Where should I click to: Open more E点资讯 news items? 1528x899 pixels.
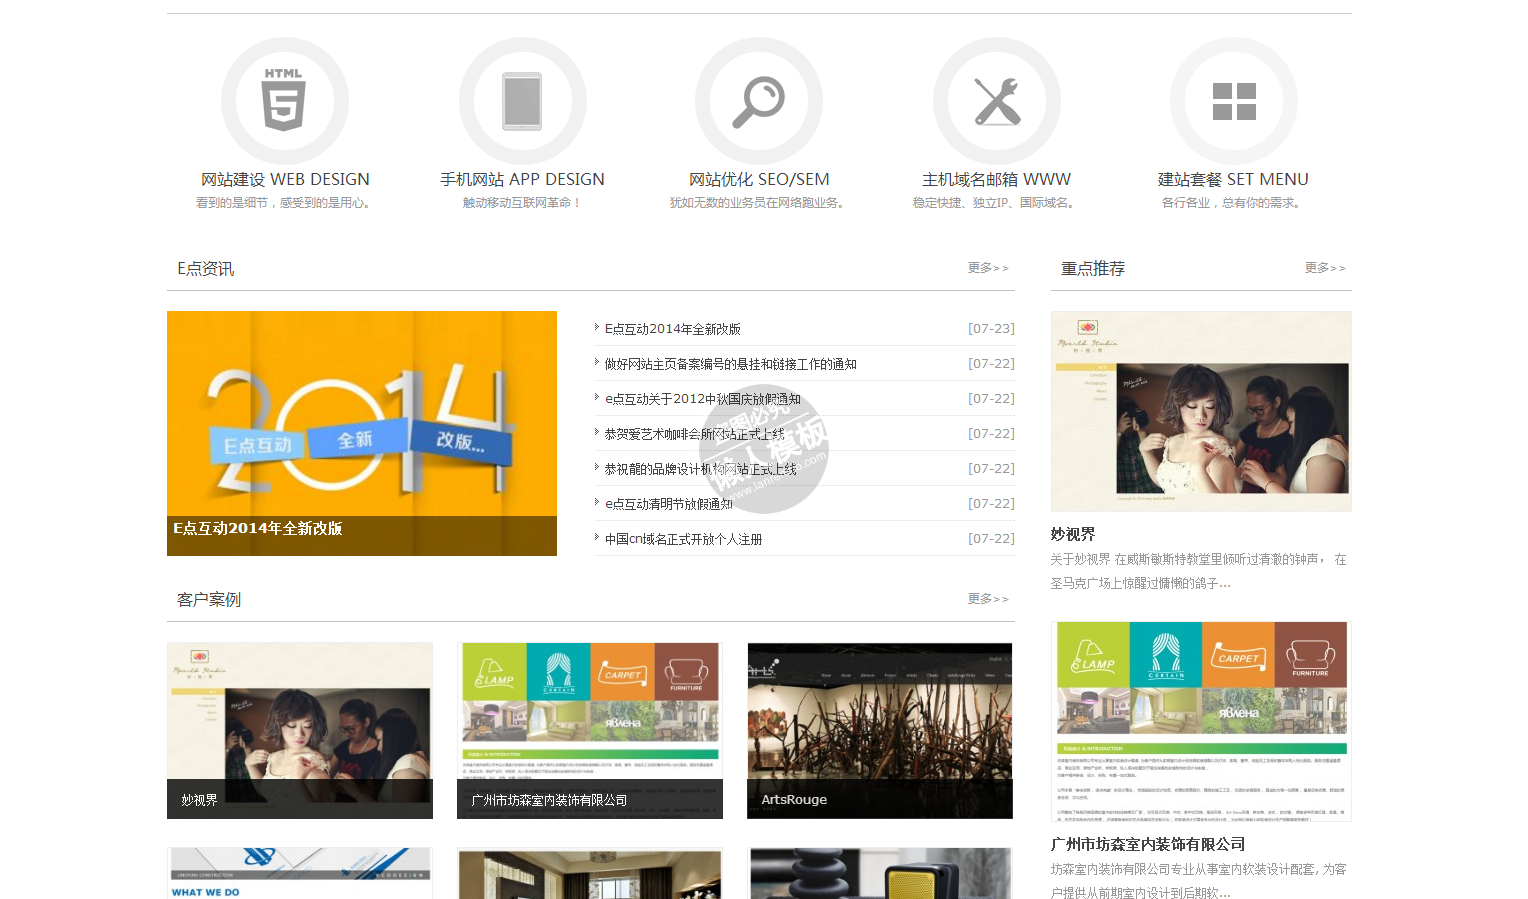tap(987, 268)
